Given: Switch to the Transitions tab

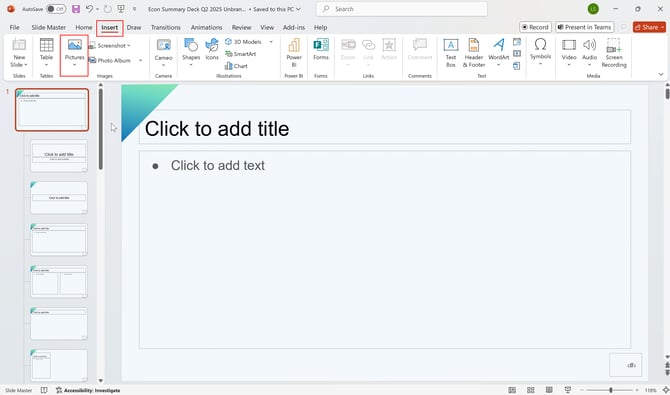Looking at the screenshot, I should pos(166,27).
